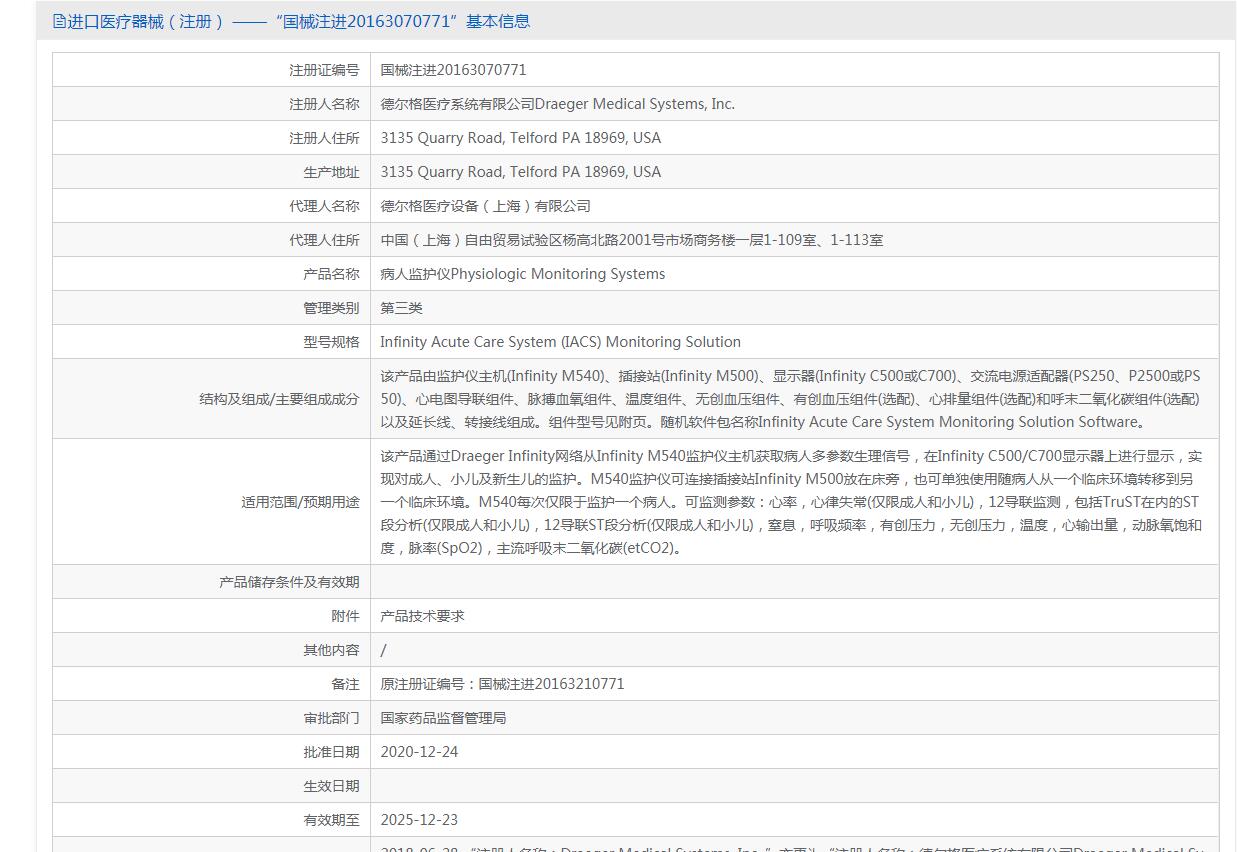
Task: Click the 适用范围/预期用途 description paragraph
Action: [x=790, y=501]
